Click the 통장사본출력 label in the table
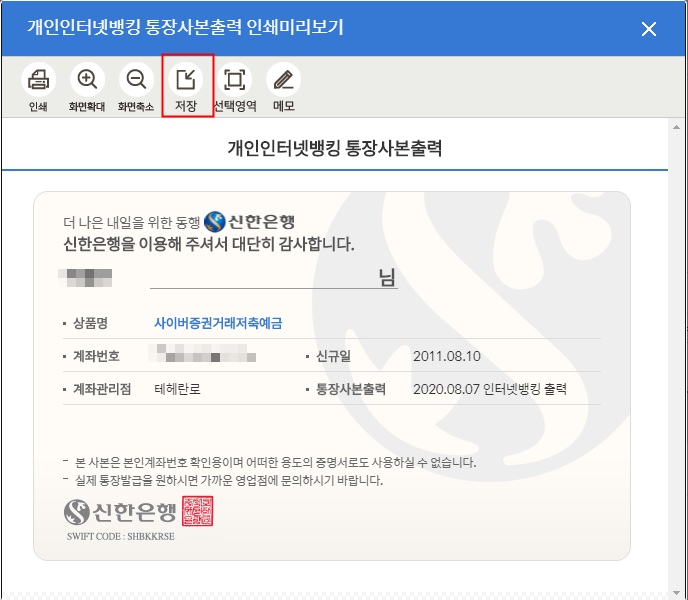The image size is (688, 600). pyautogui.click(x=351, y=389)
